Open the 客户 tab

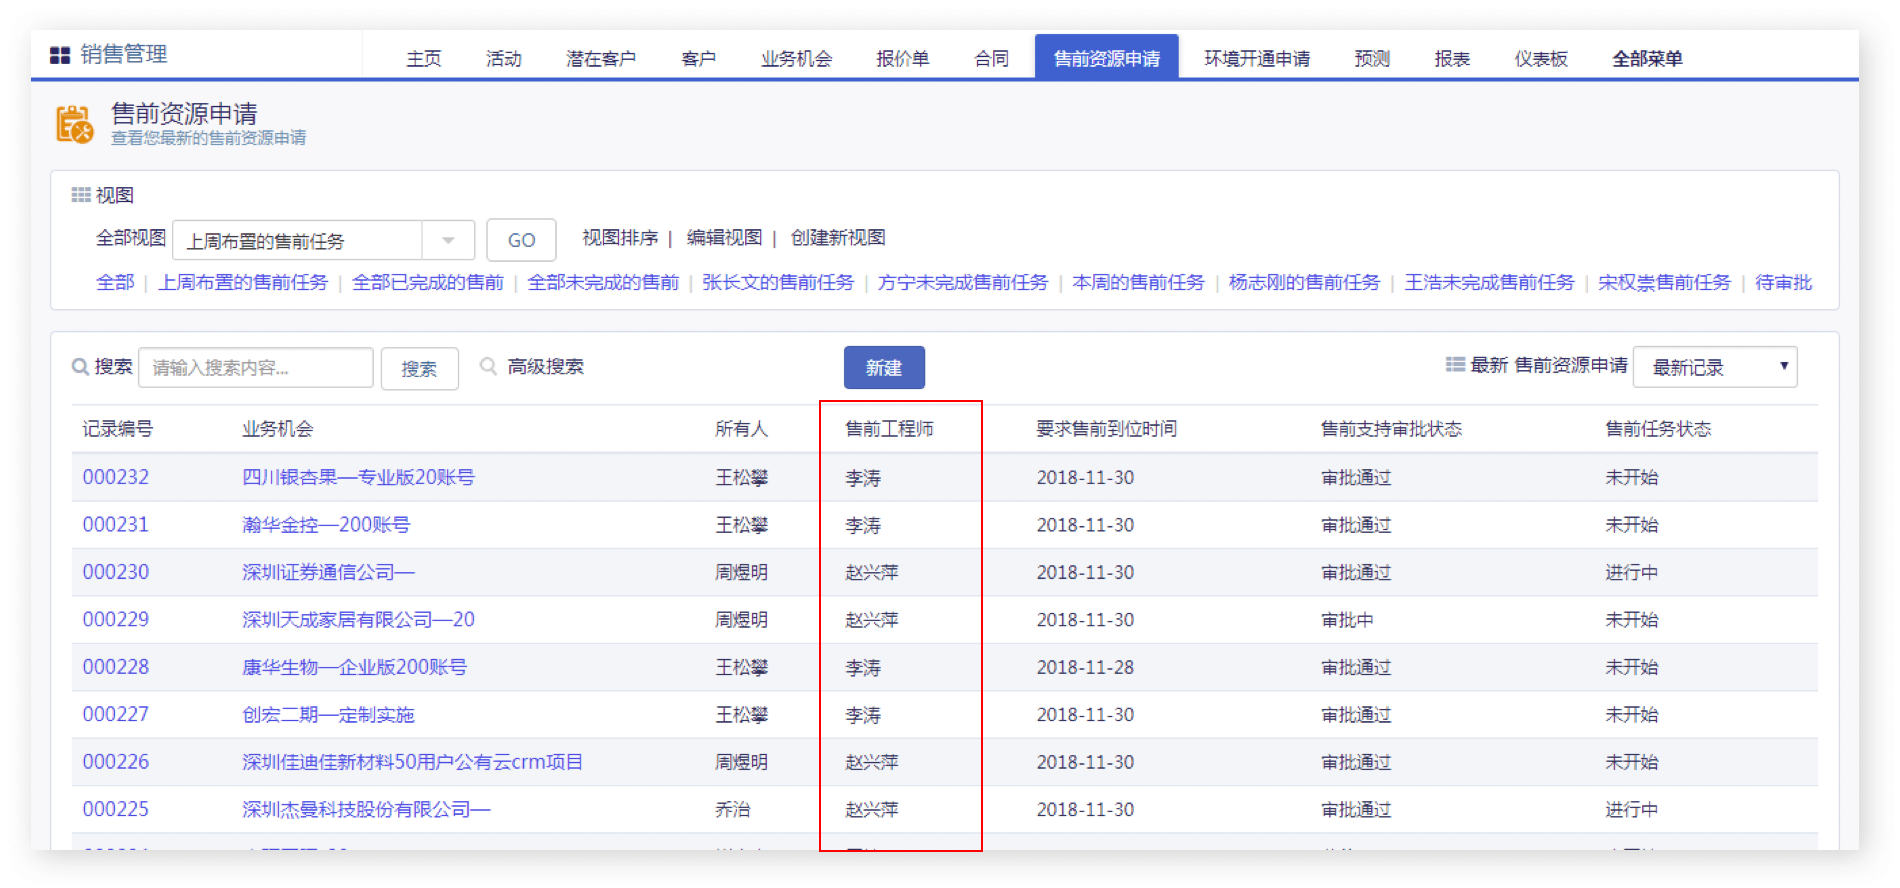point(699,59)
